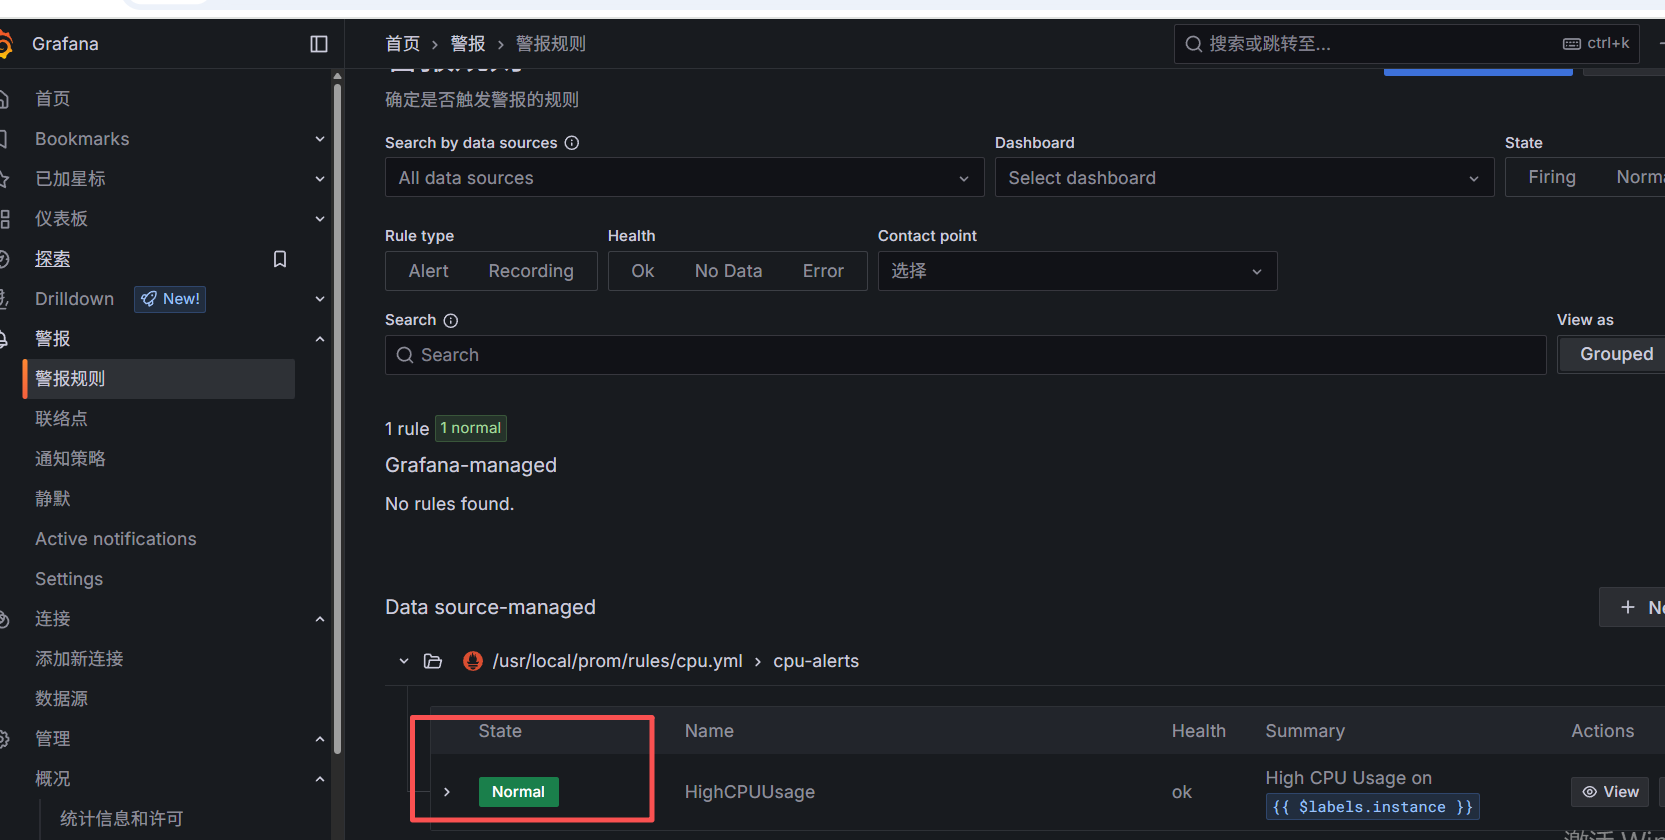The width and height of the screenshot is (1665, 840).
Task: Select the Grouped view option
Action: point(1616,354)
